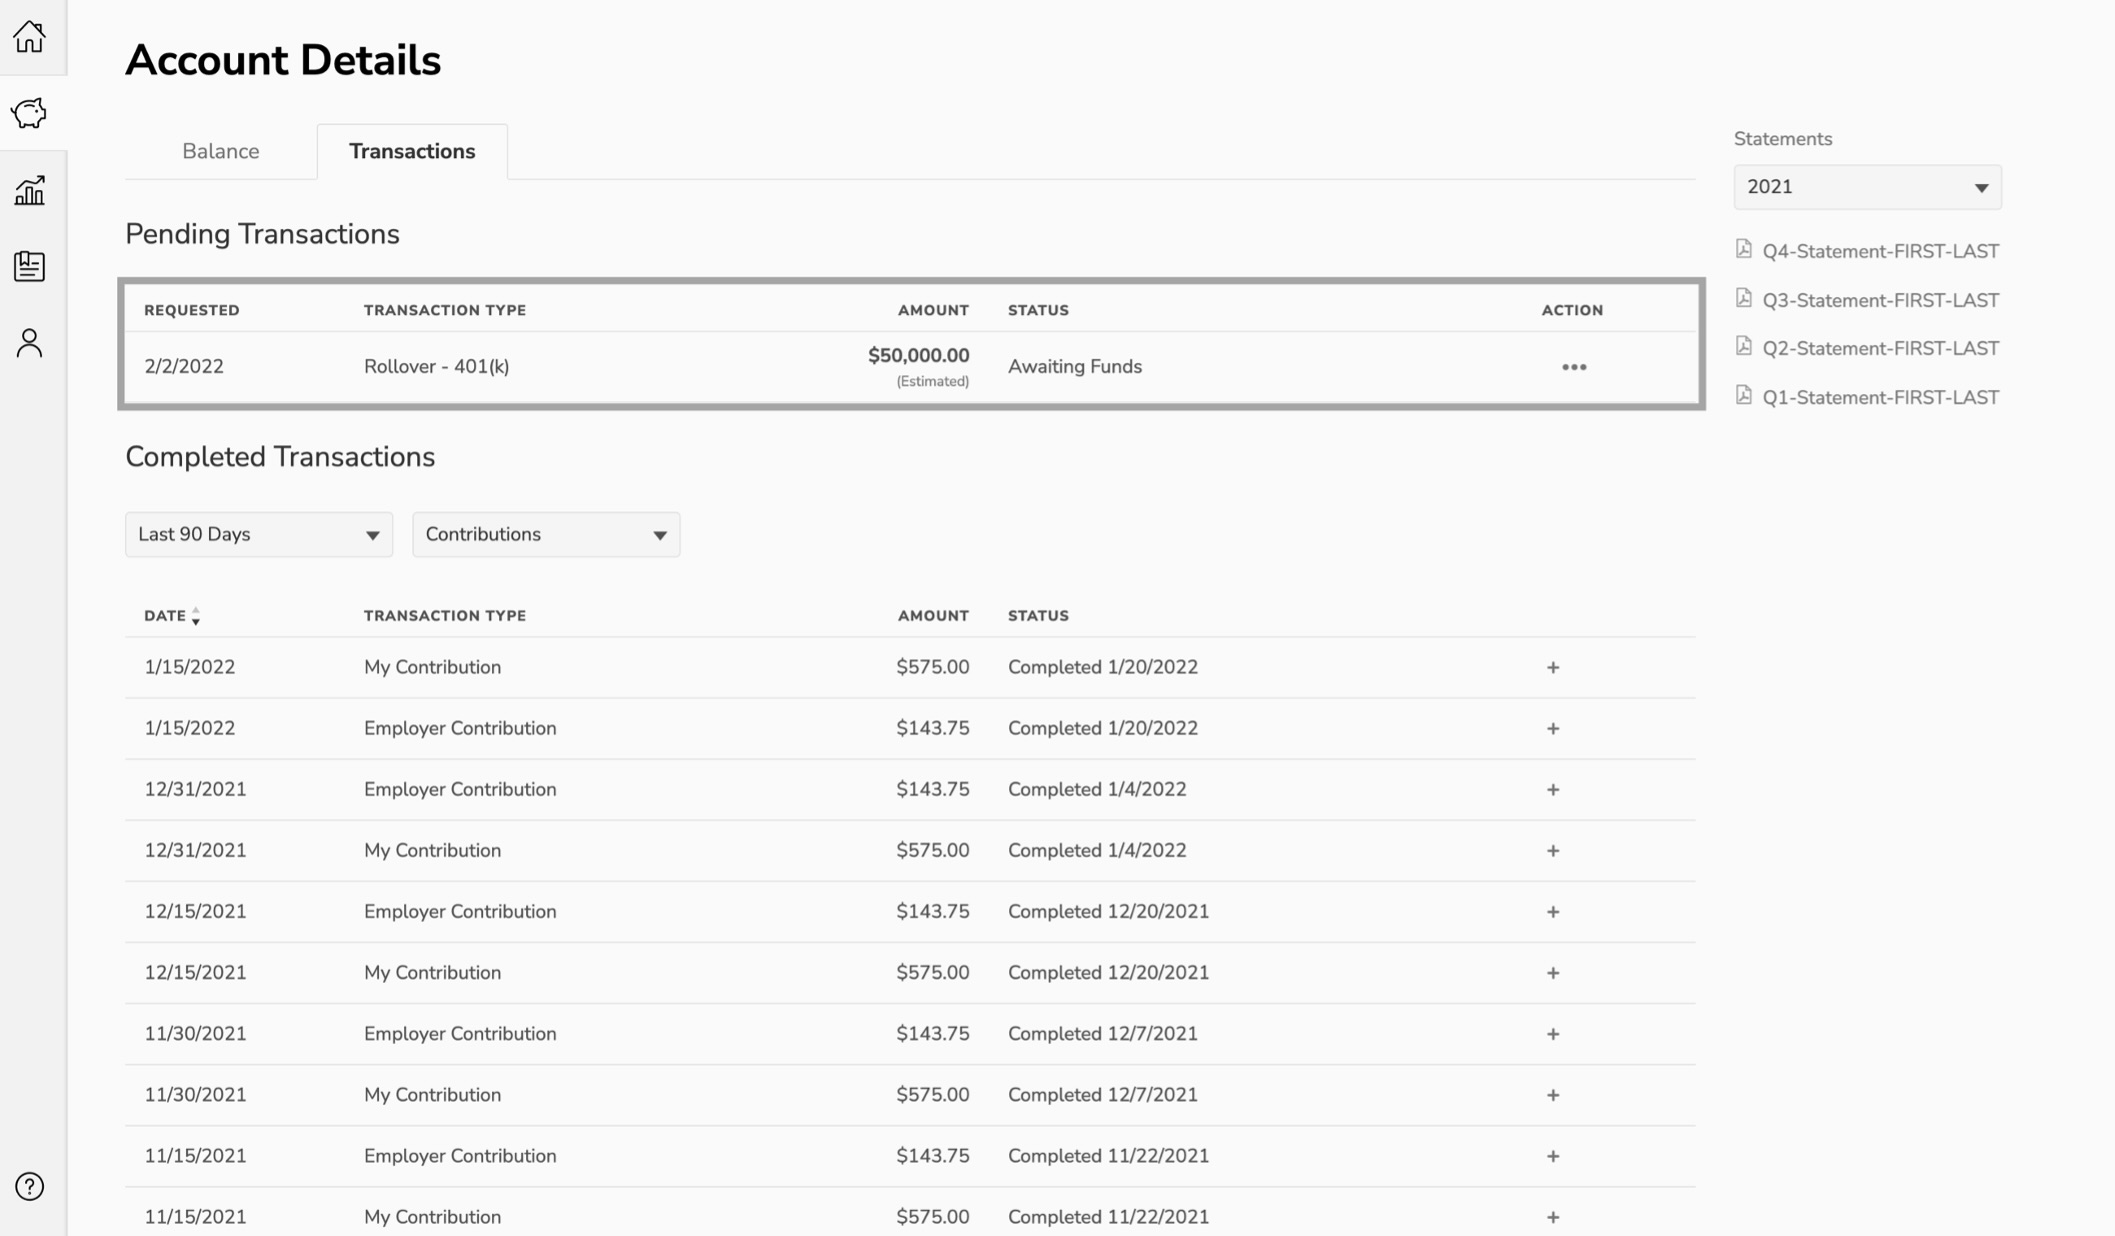This screenshot has height=1236, width=2115.
Task: Expand My Contribution row dated 1/15/2022
Action: pos(1553,667)
